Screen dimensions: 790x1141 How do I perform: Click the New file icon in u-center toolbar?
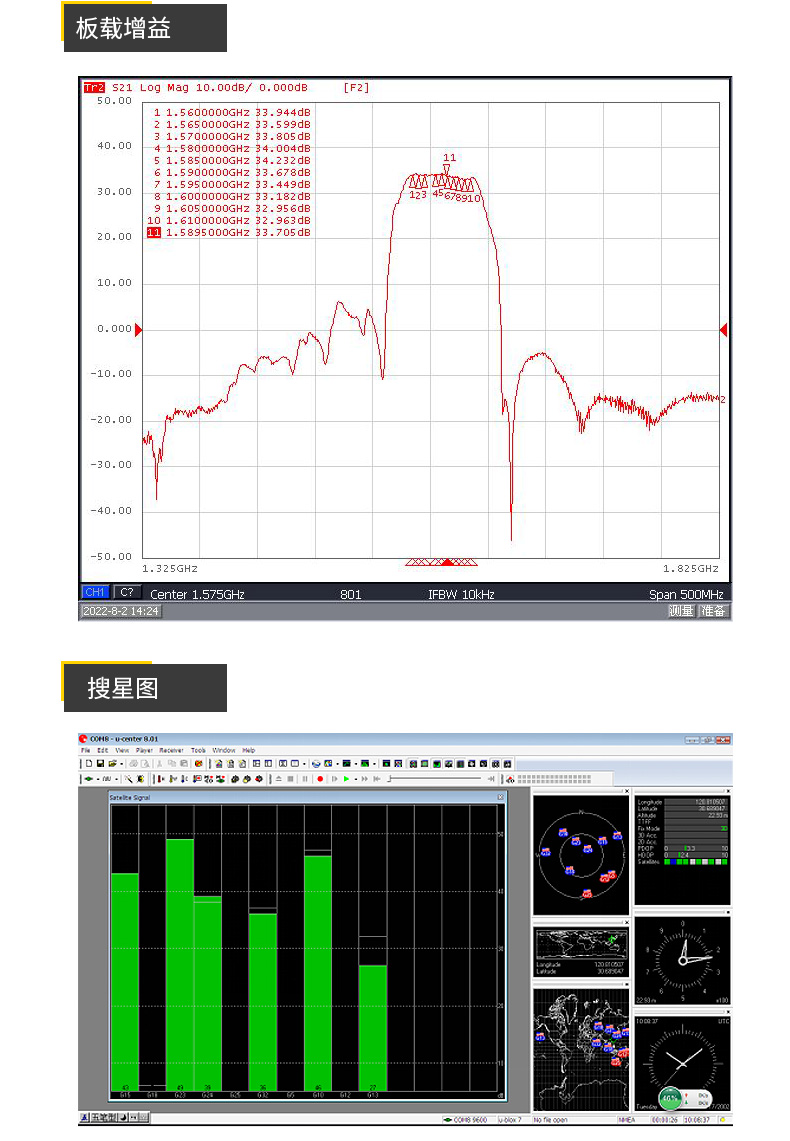point(88,763)
